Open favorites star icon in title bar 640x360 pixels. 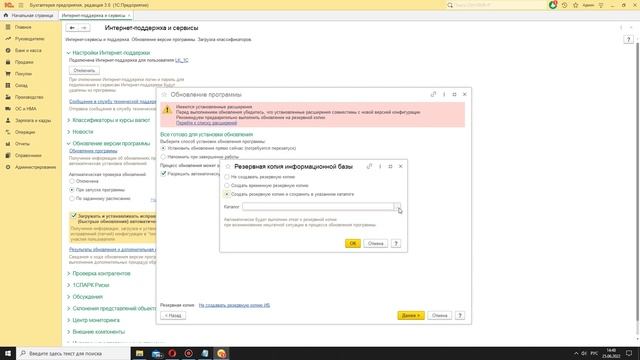[x=576, y=5]
